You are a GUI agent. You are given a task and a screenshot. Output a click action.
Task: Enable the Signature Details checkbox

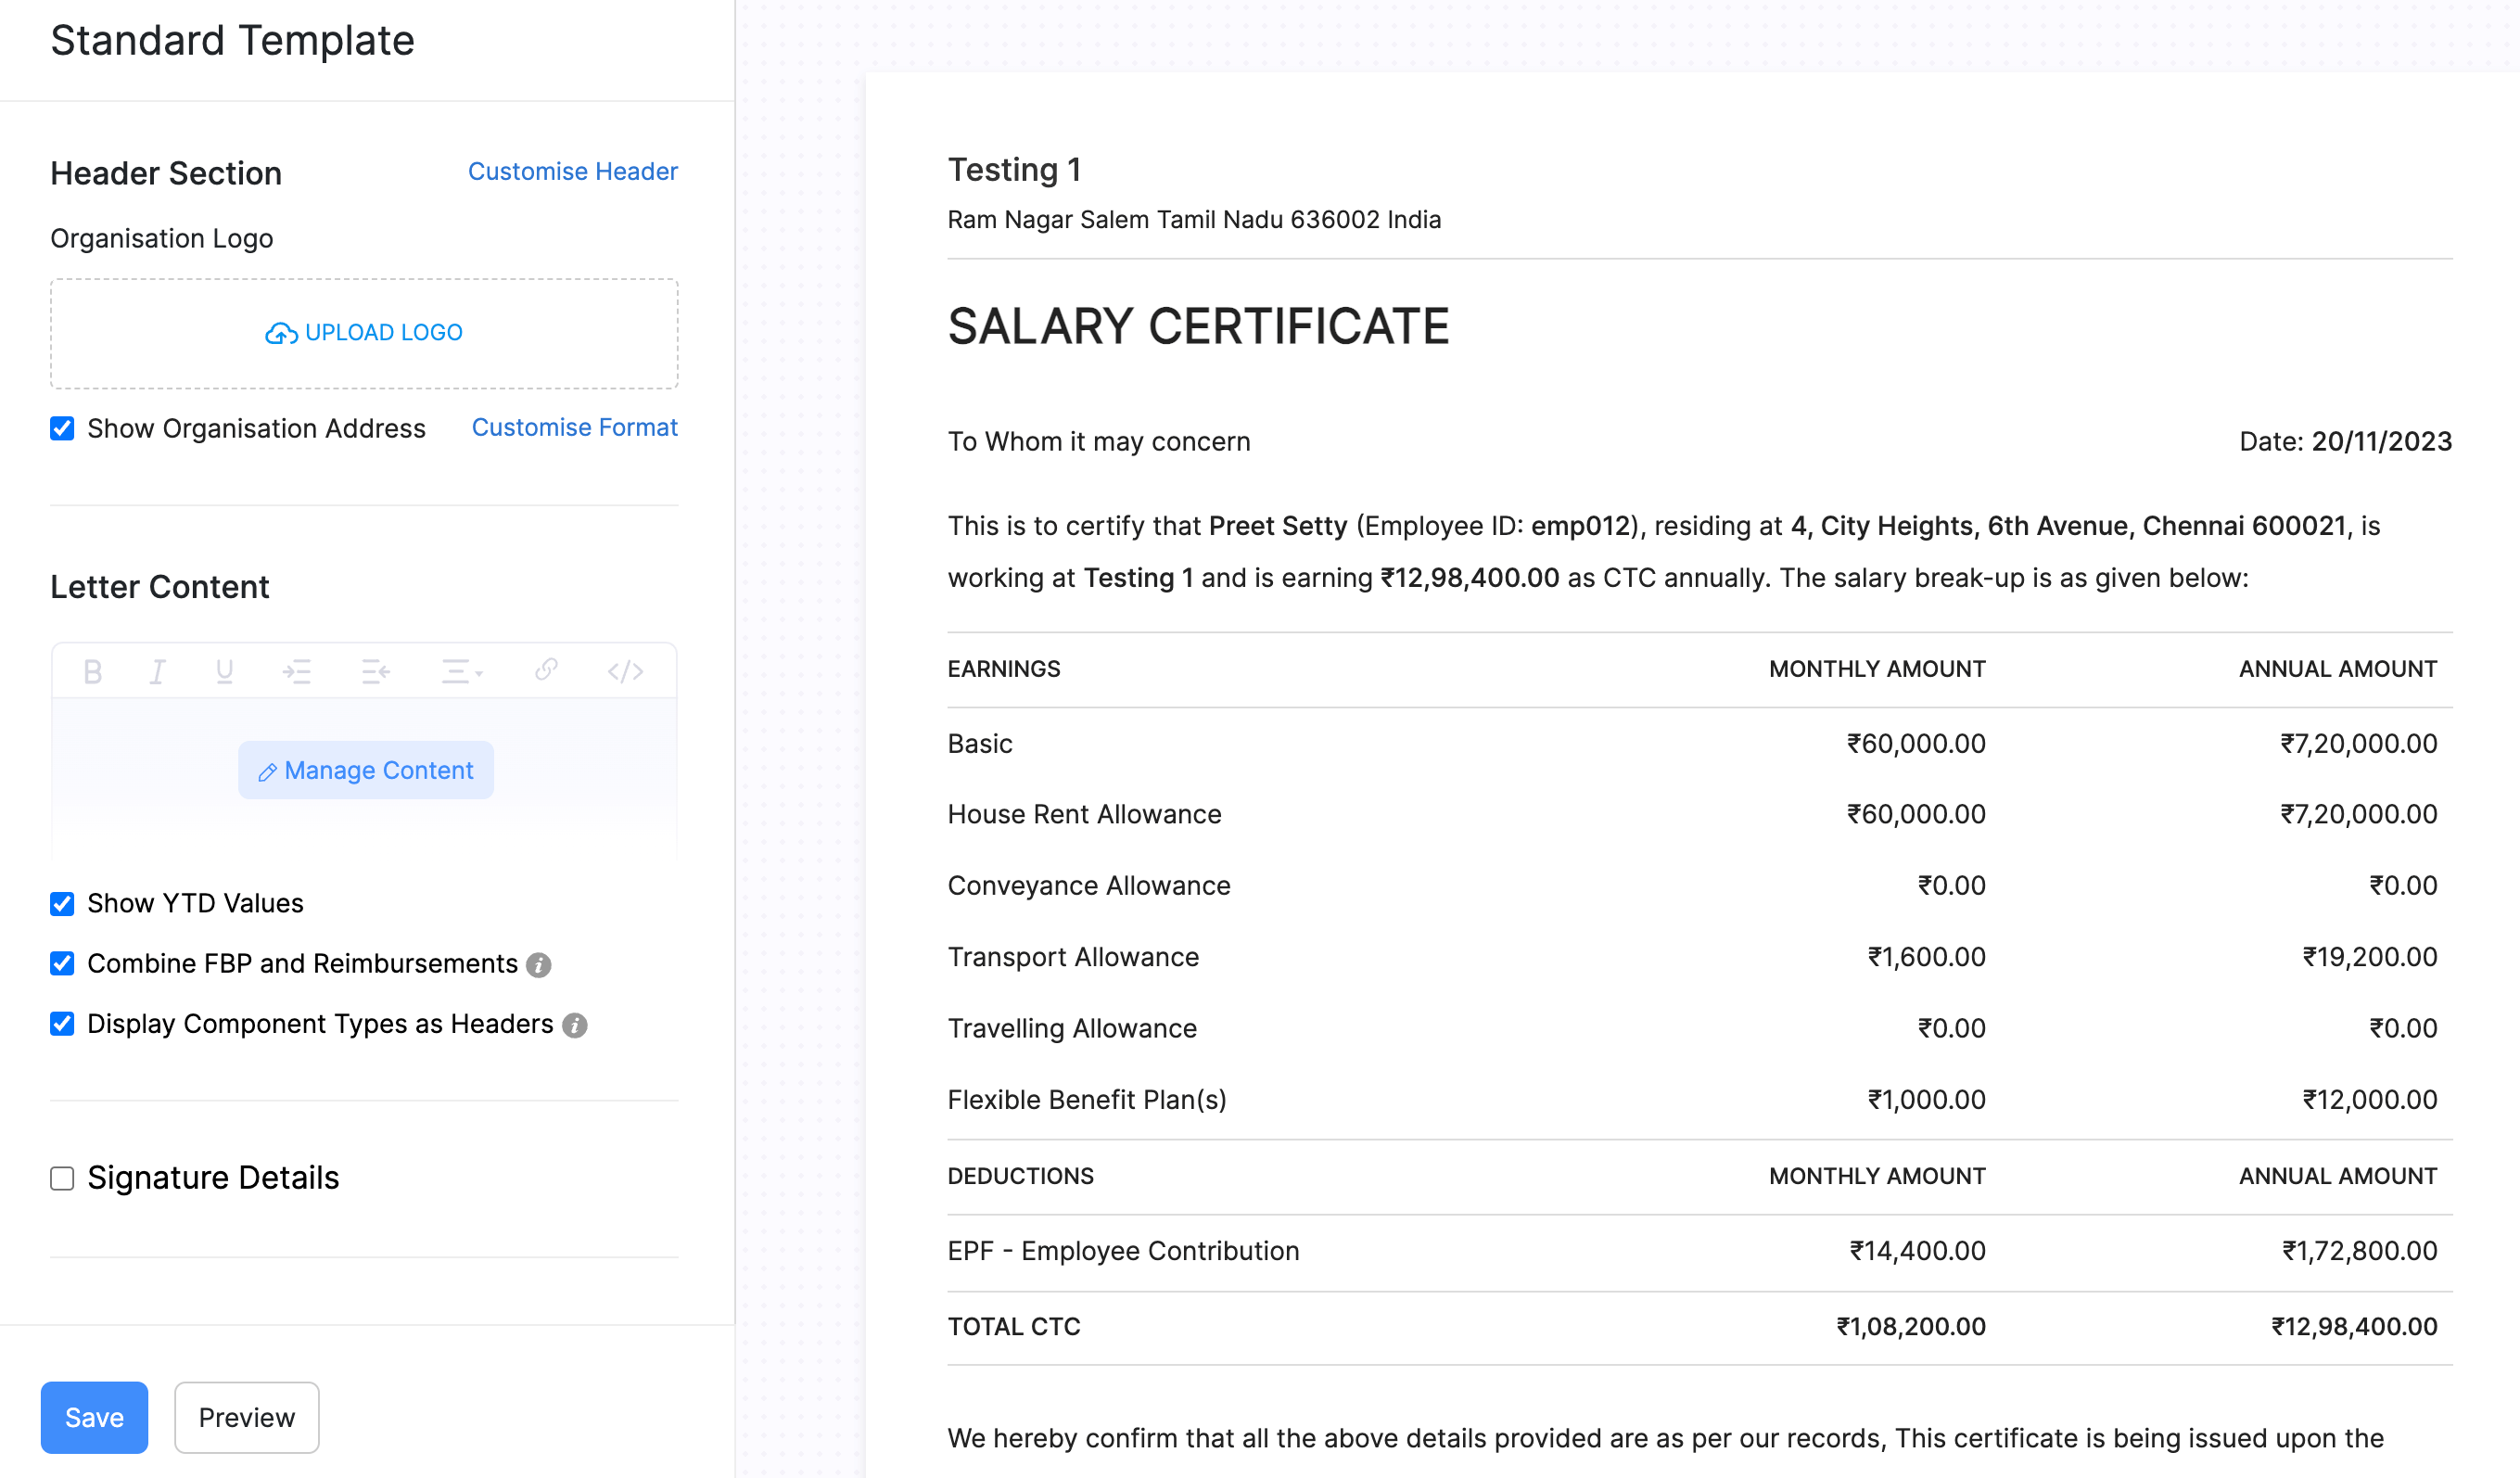pyautogui.click(x=62, y=1179)
